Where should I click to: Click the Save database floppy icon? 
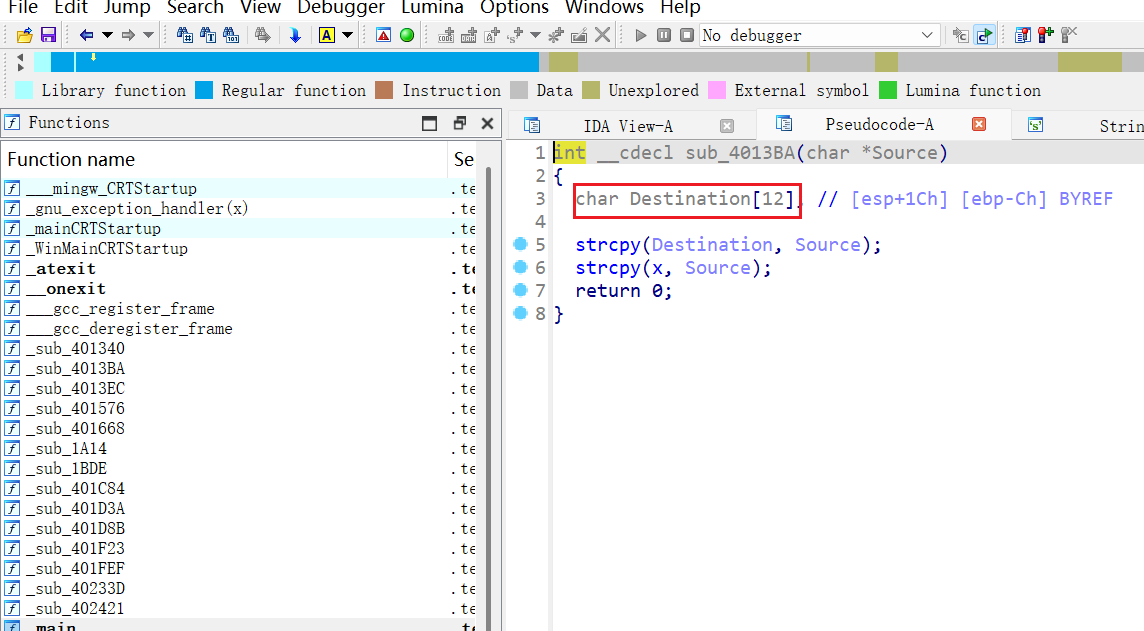pos(47,35)
